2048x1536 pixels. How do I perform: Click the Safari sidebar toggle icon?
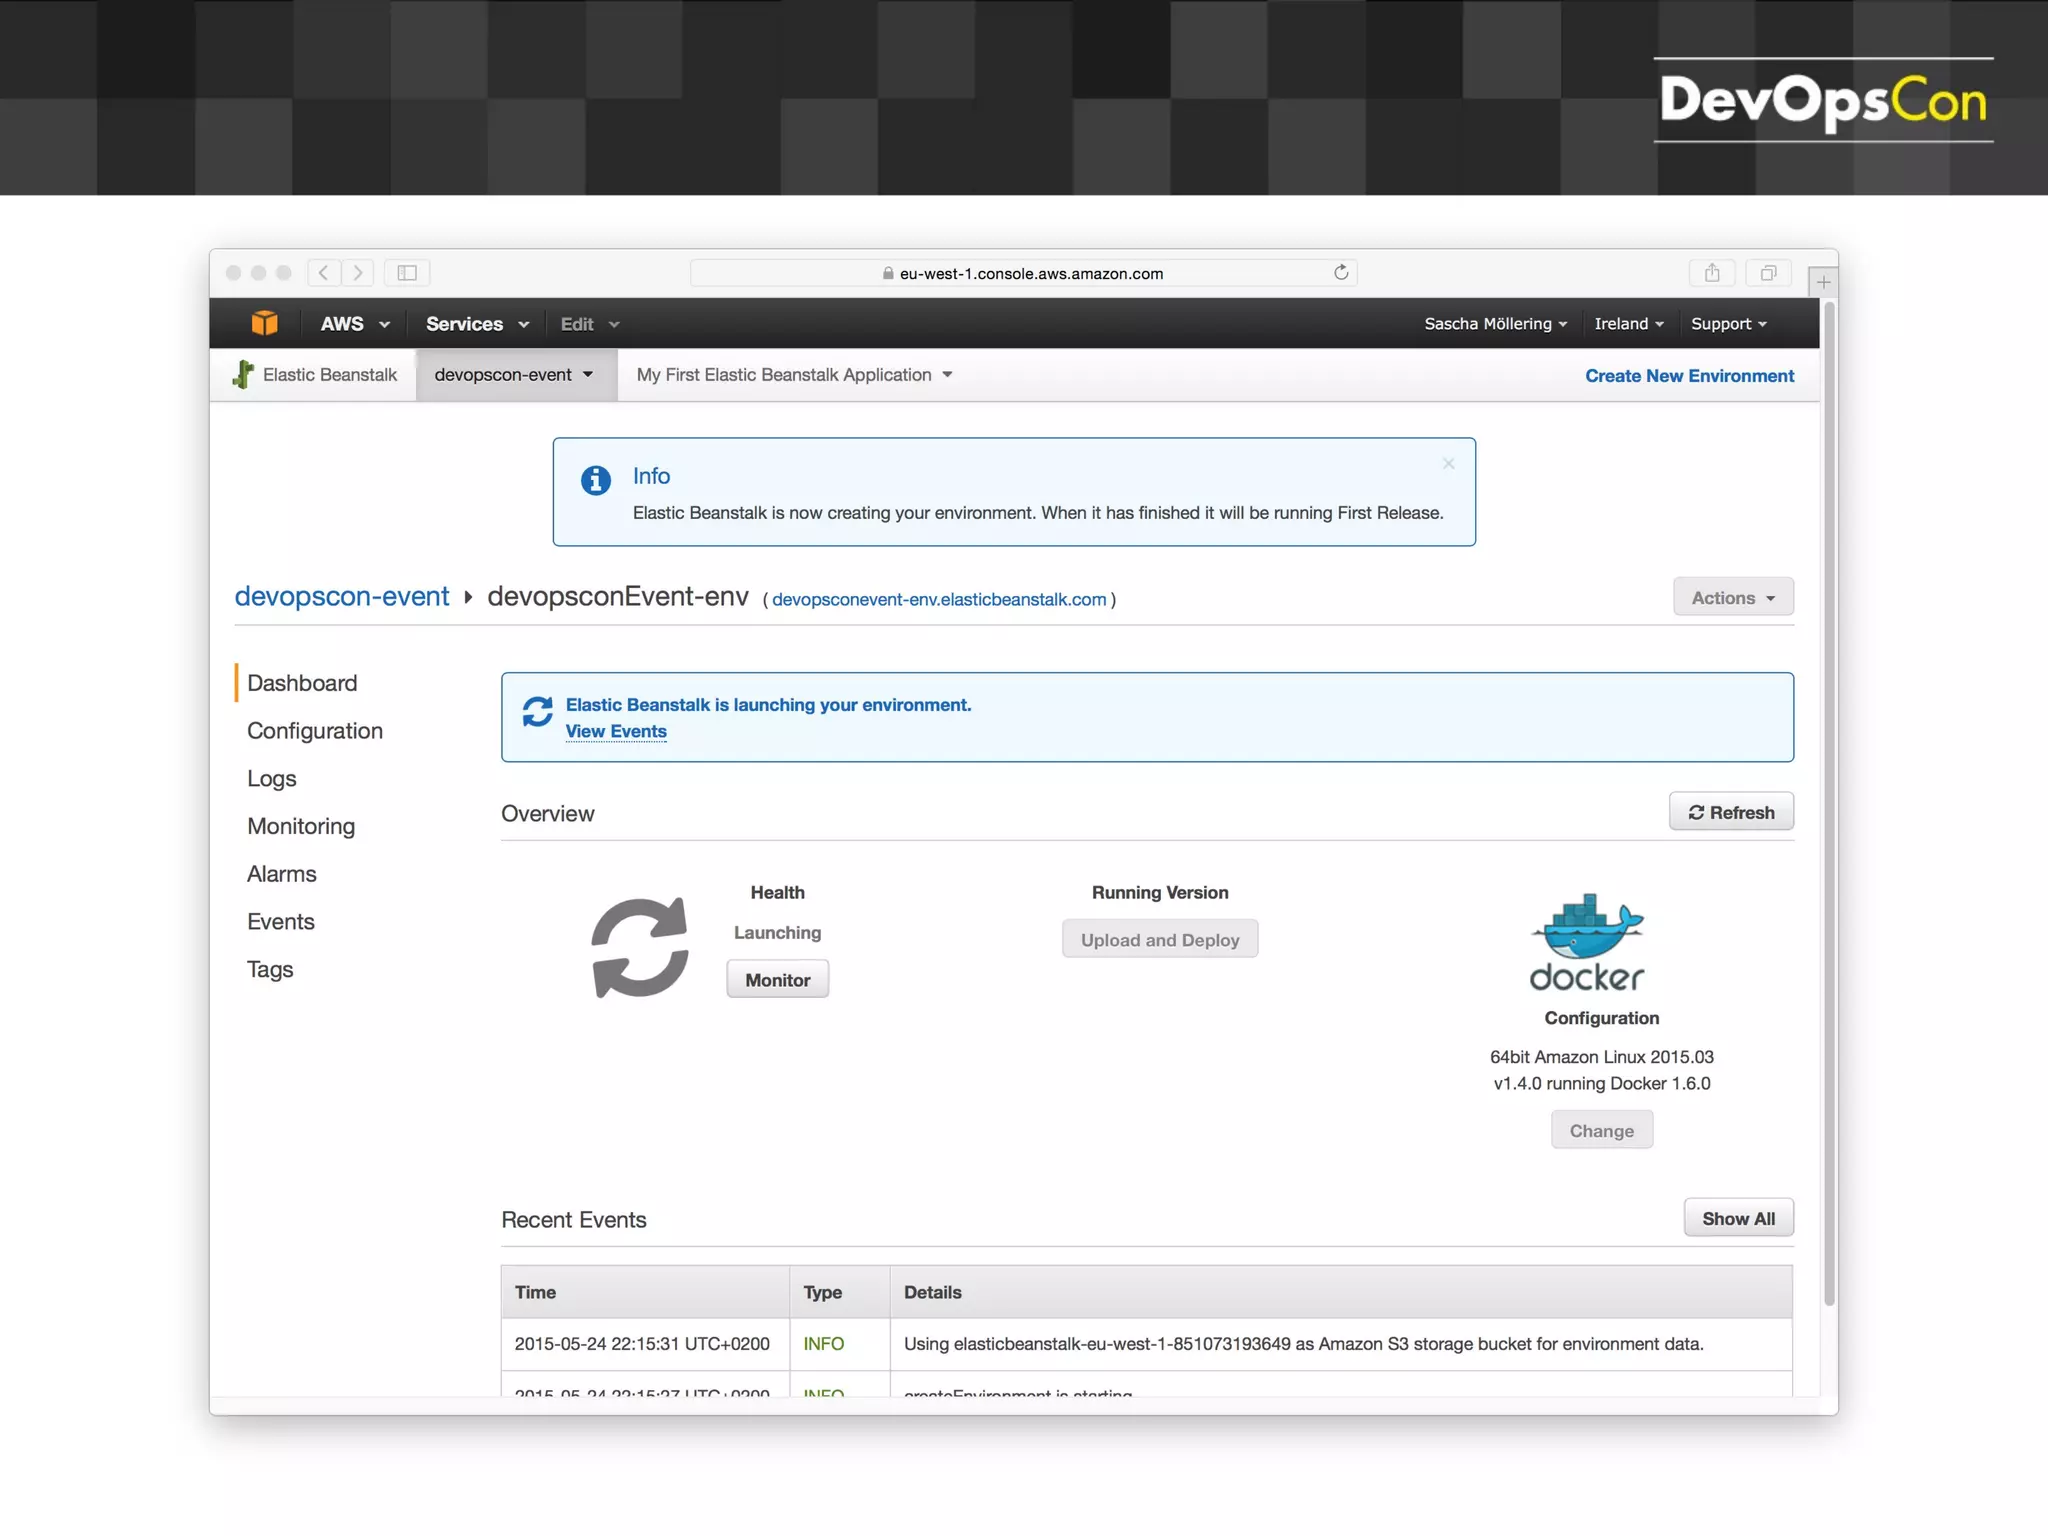pos(407,273)
